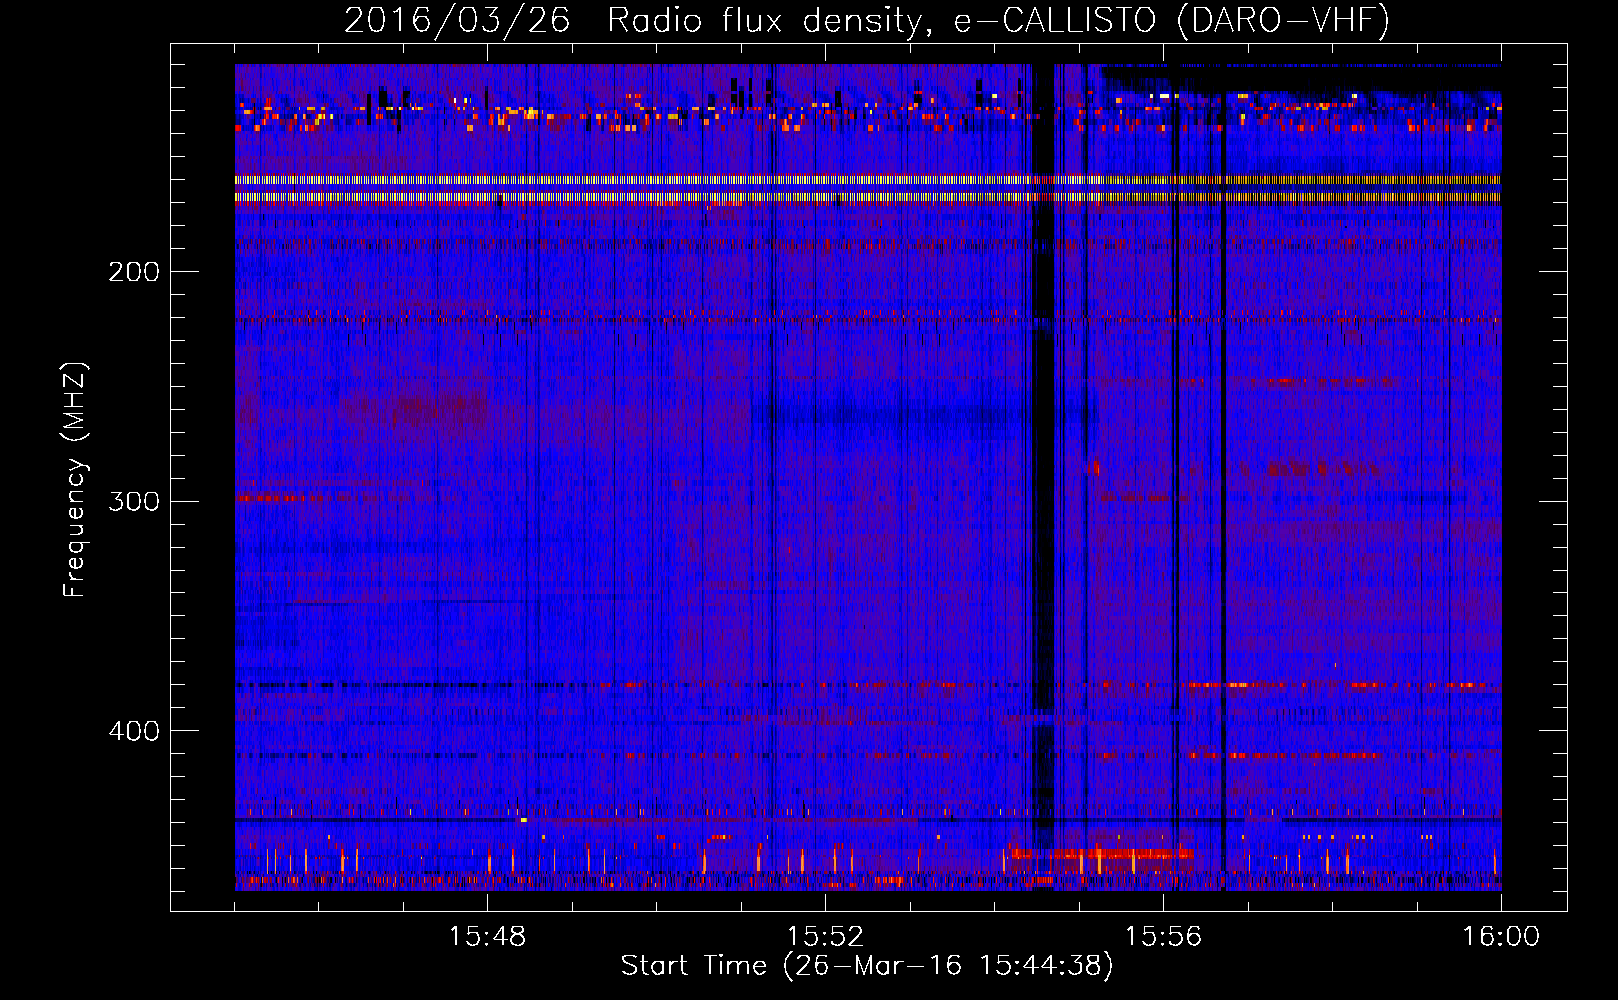This screenshot has height=1000, width=1618.
Task: Click the "Start Time (26-Mar-16 15:44:38)" axis label
Action: 867,966
